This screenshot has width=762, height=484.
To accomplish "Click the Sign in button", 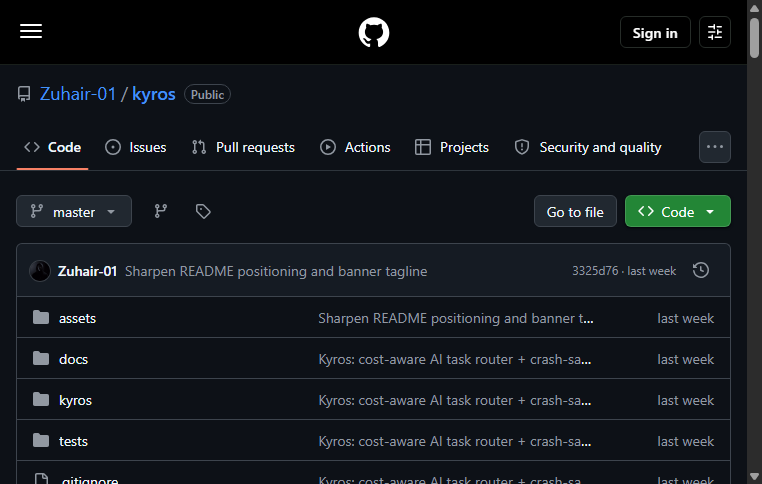I will click(x=655, y=32).
